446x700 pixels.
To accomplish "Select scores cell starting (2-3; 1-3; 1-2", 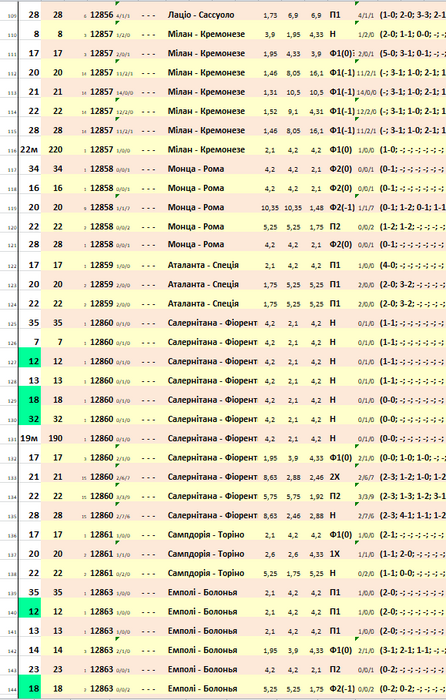I will pyautogui.click(x=412, y=496).
